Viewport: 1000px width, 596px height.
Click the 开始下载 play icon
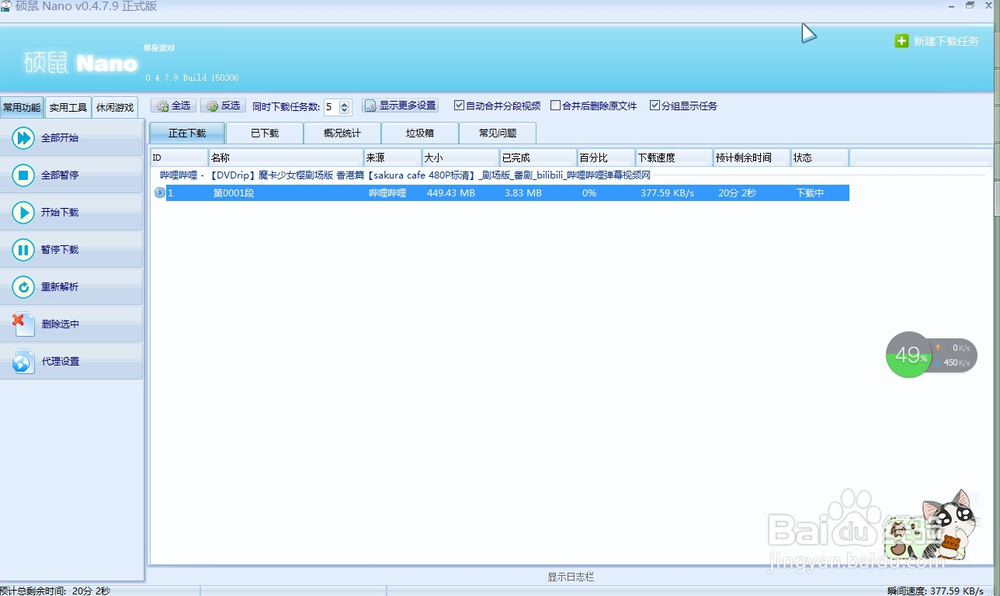click(x=23, y=212)
